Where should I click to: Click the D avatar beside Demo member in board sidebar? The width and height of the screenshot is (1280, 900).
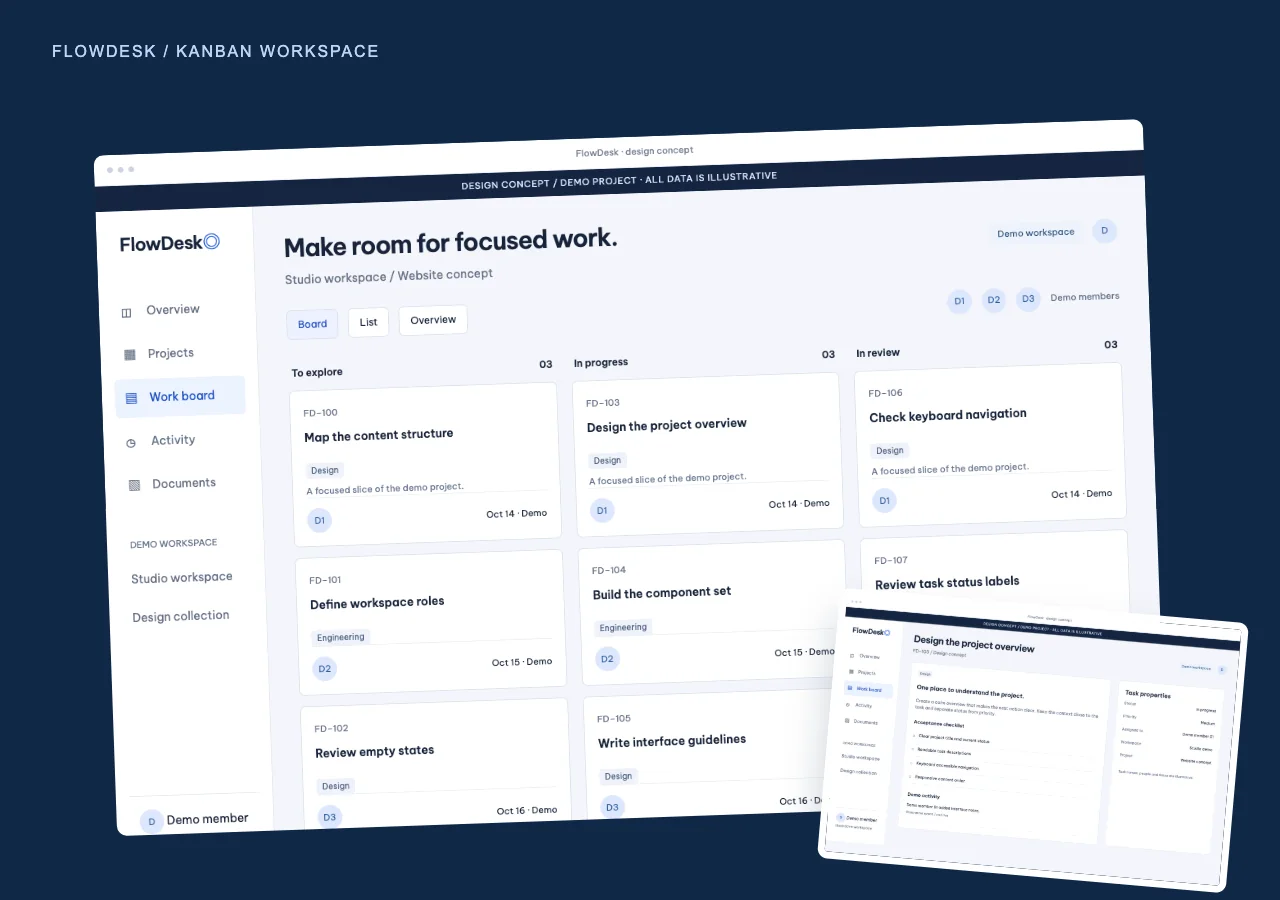point(151,822)
